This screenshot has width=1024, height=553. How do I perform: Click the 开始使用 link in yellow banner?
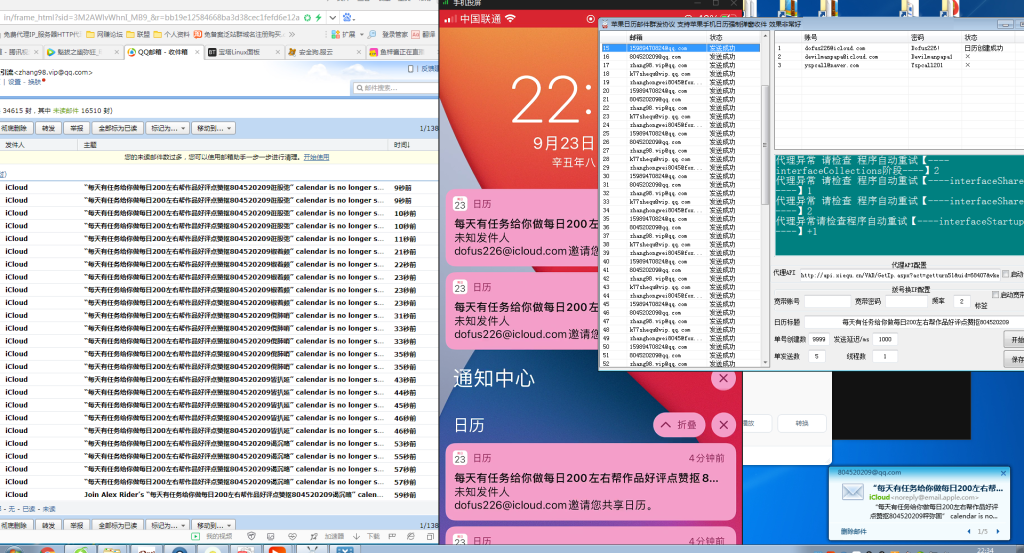point(316,157)
